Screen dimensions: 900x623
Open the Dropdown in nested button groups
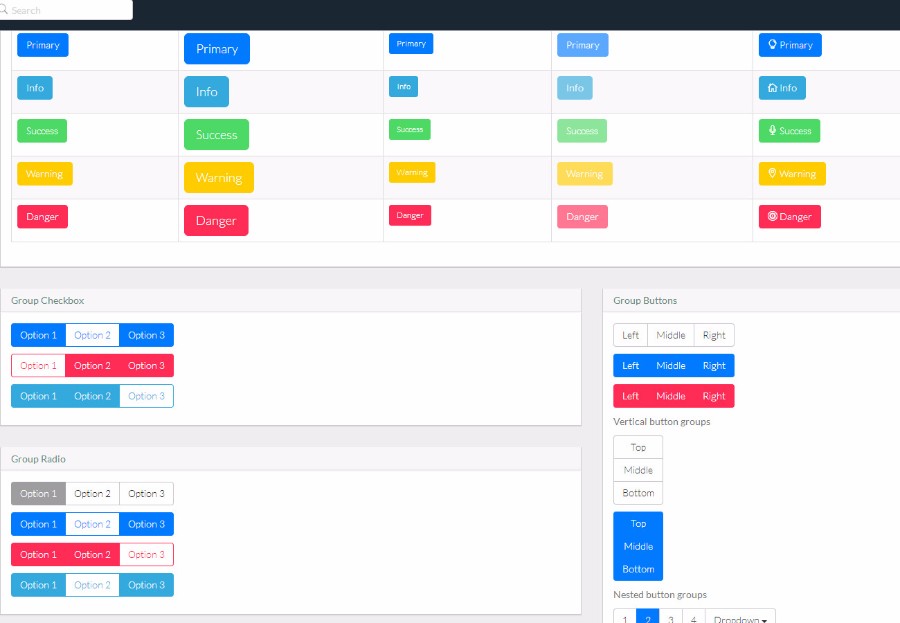[740, 617]
